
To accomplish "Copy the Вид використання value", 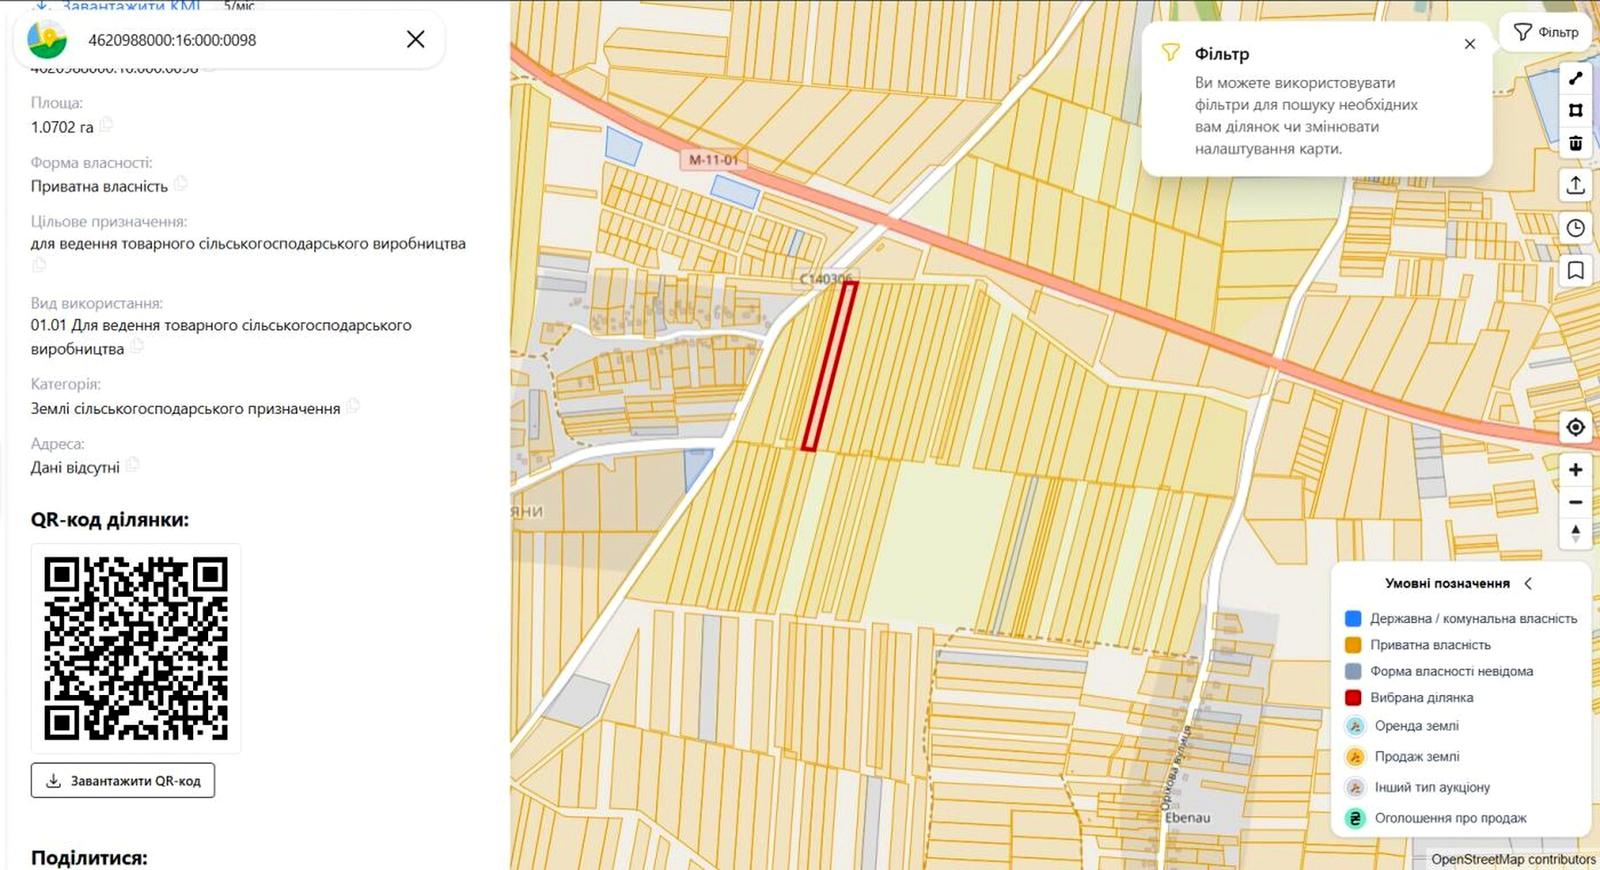I will click(x=137, y=347).
